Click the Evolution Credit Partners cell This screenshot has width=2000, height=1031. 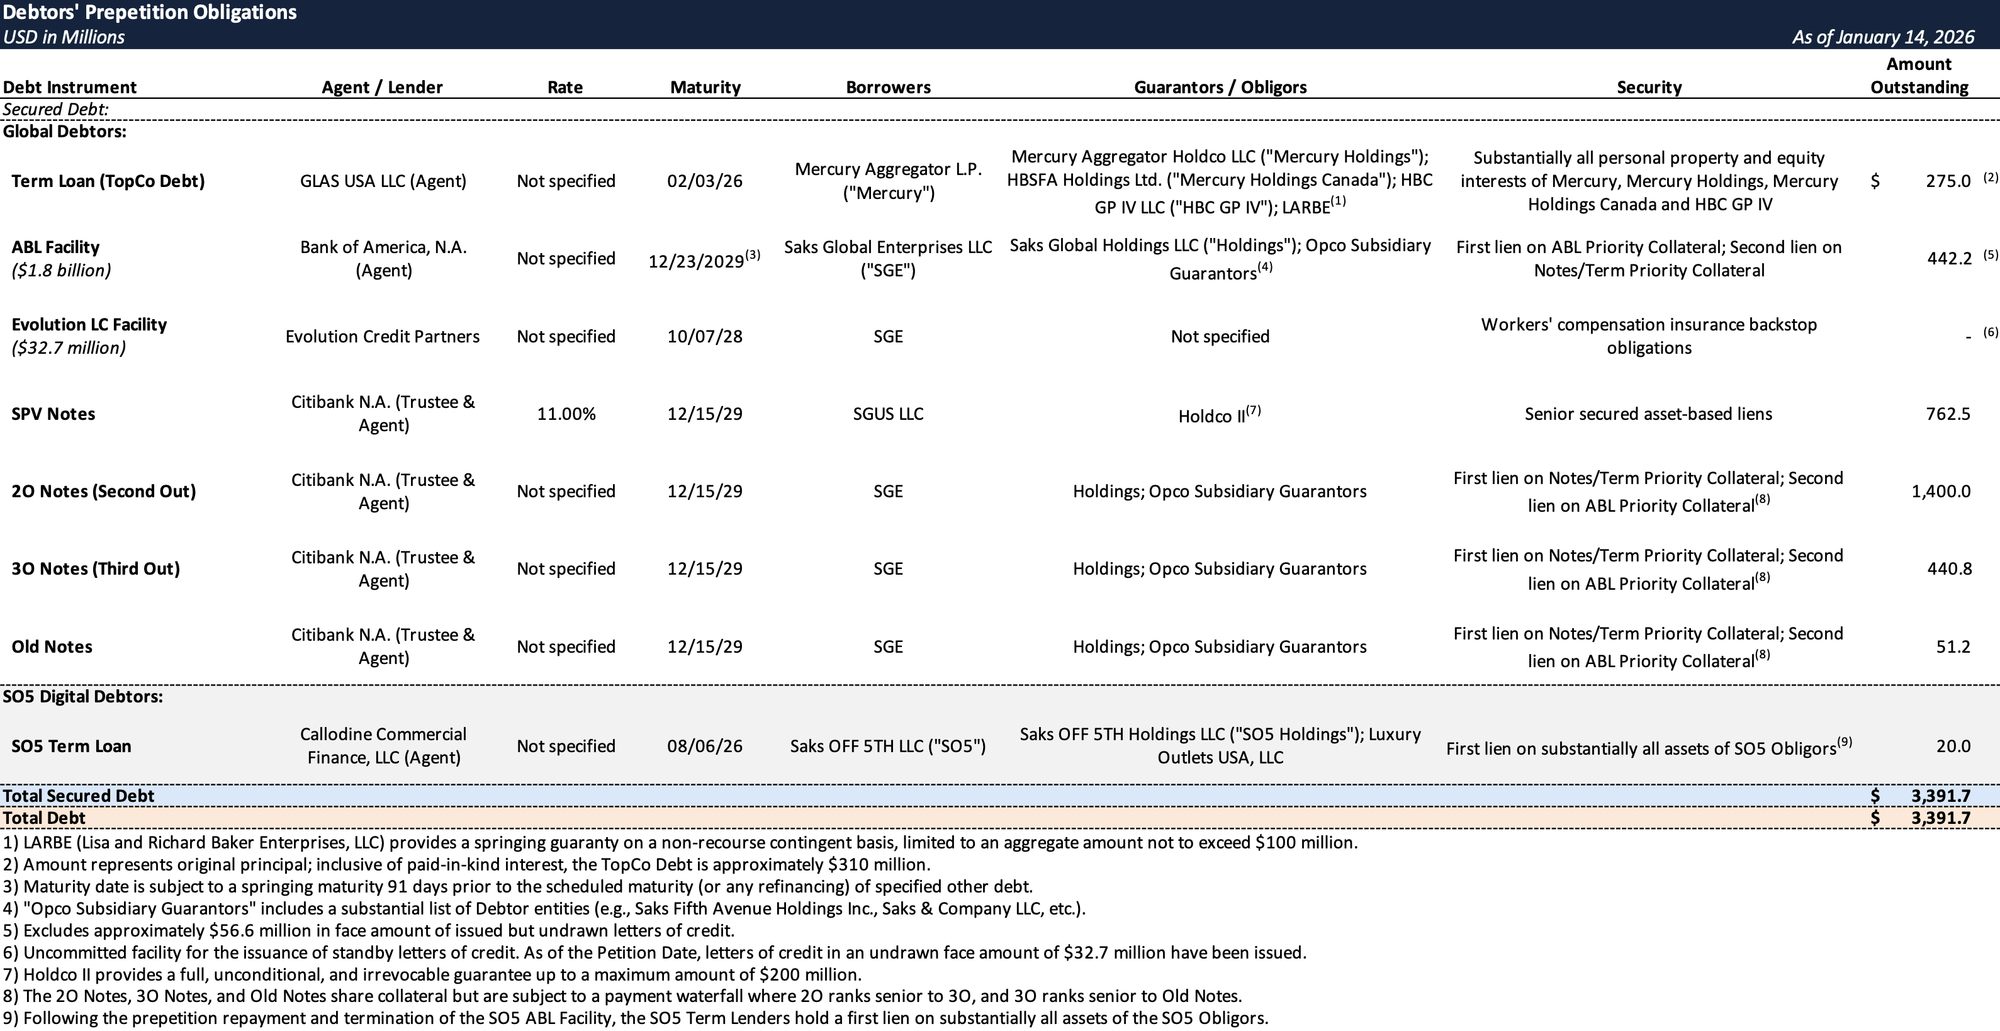click(x=383, y=336)
